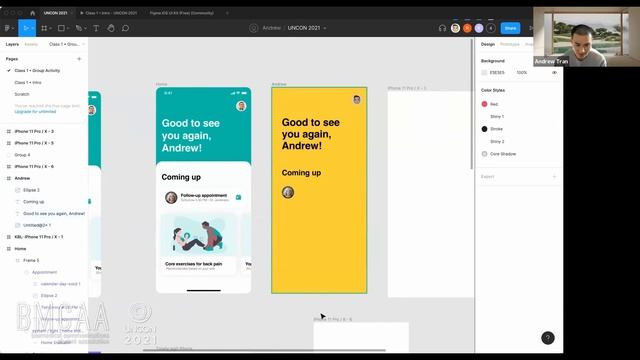Select the Text tool
Screen dimensions: 640x360
click(96, 28)
